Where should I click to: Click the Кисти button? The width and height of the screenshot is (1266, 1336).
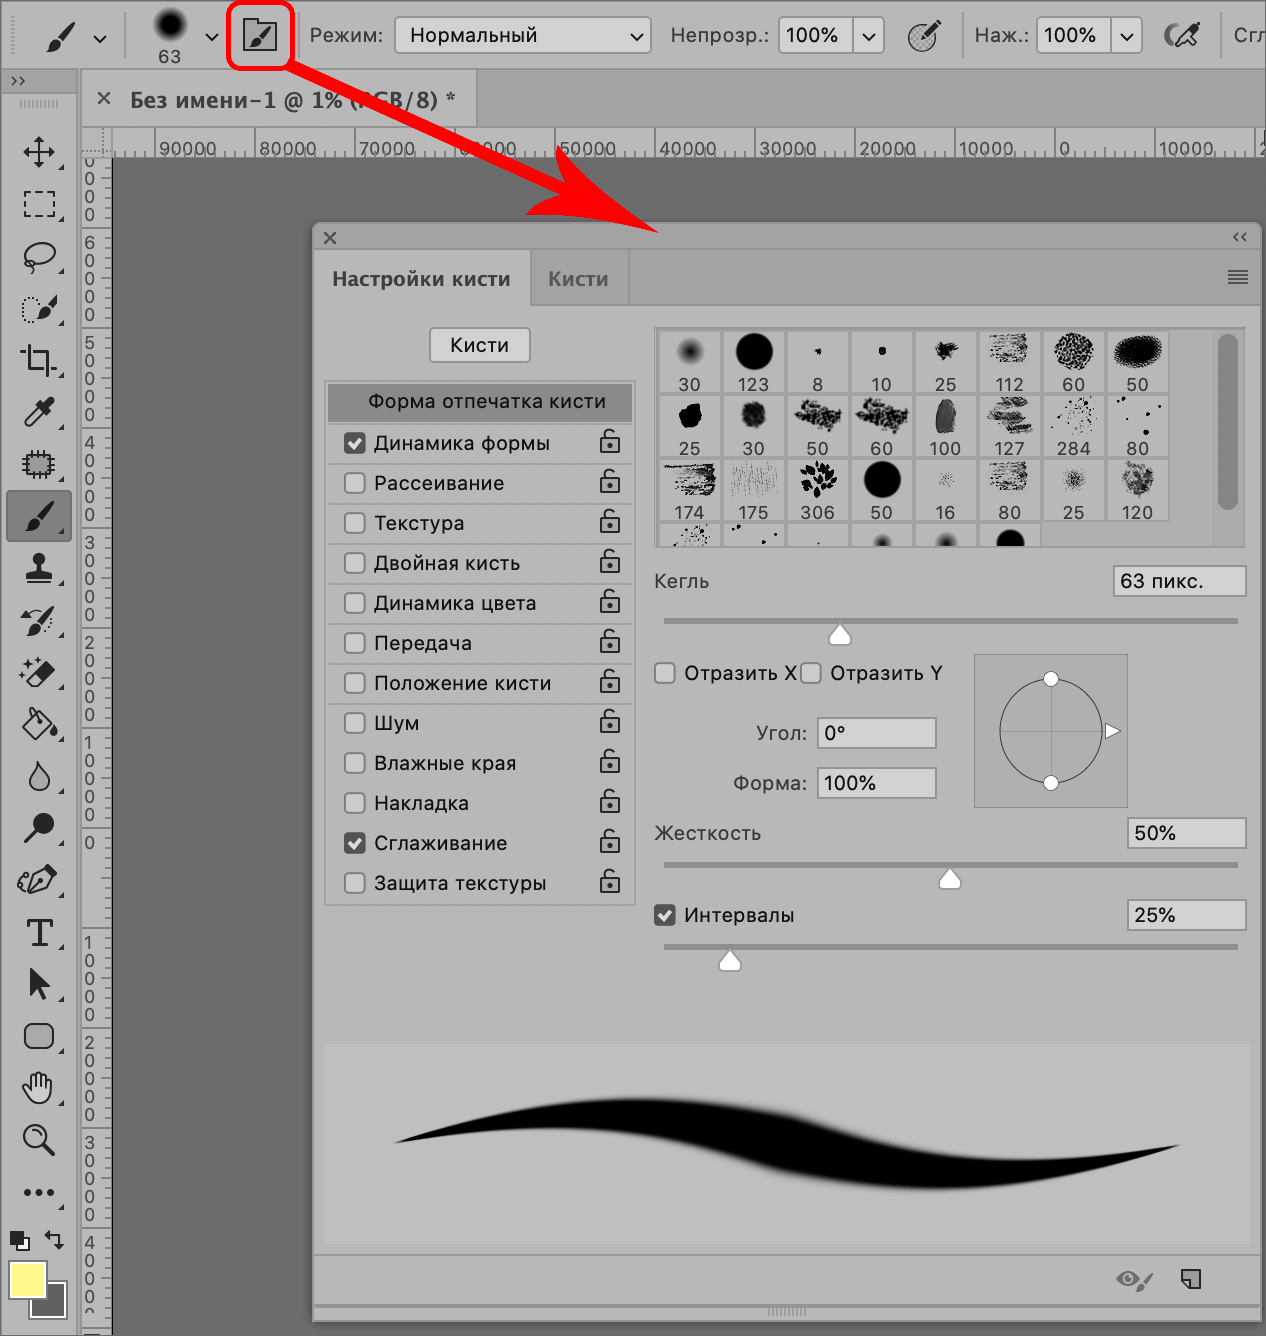pyautogui.click(x=479, y=345)
